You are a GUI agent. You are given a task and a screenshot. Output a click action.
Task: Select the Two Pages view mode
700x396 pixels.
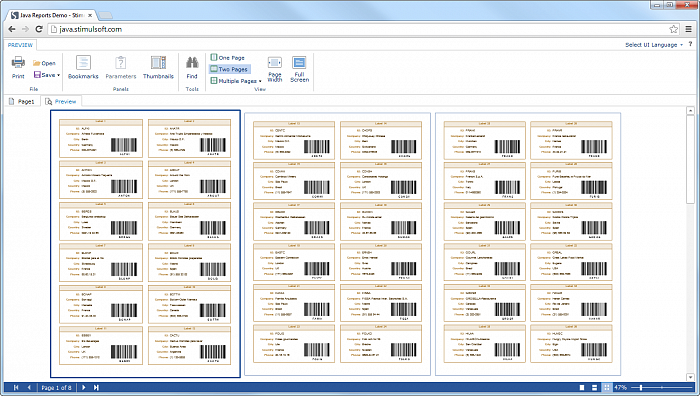[229, 69]
